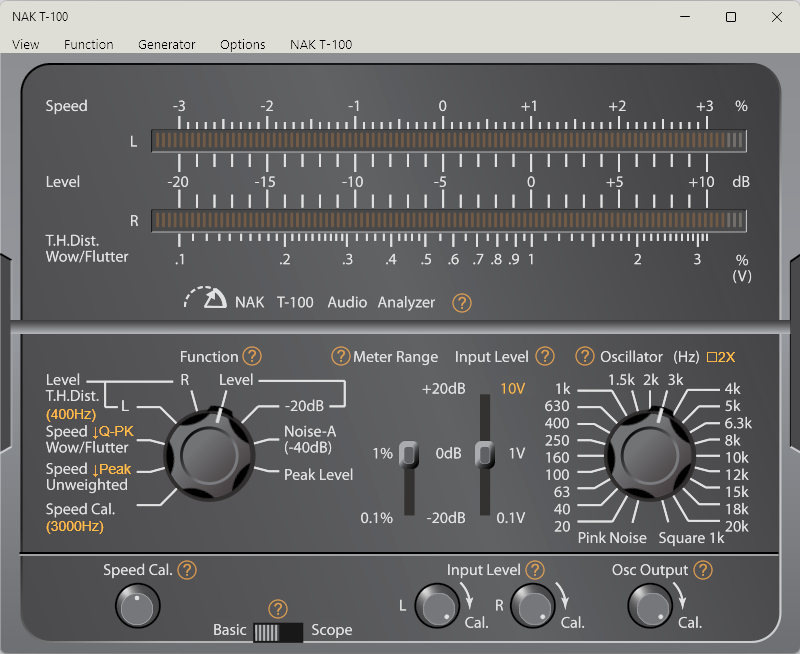This screenshot has height=654, width=800.
Task: Click the Meter Range slider handle
Action: coord(409,455)
